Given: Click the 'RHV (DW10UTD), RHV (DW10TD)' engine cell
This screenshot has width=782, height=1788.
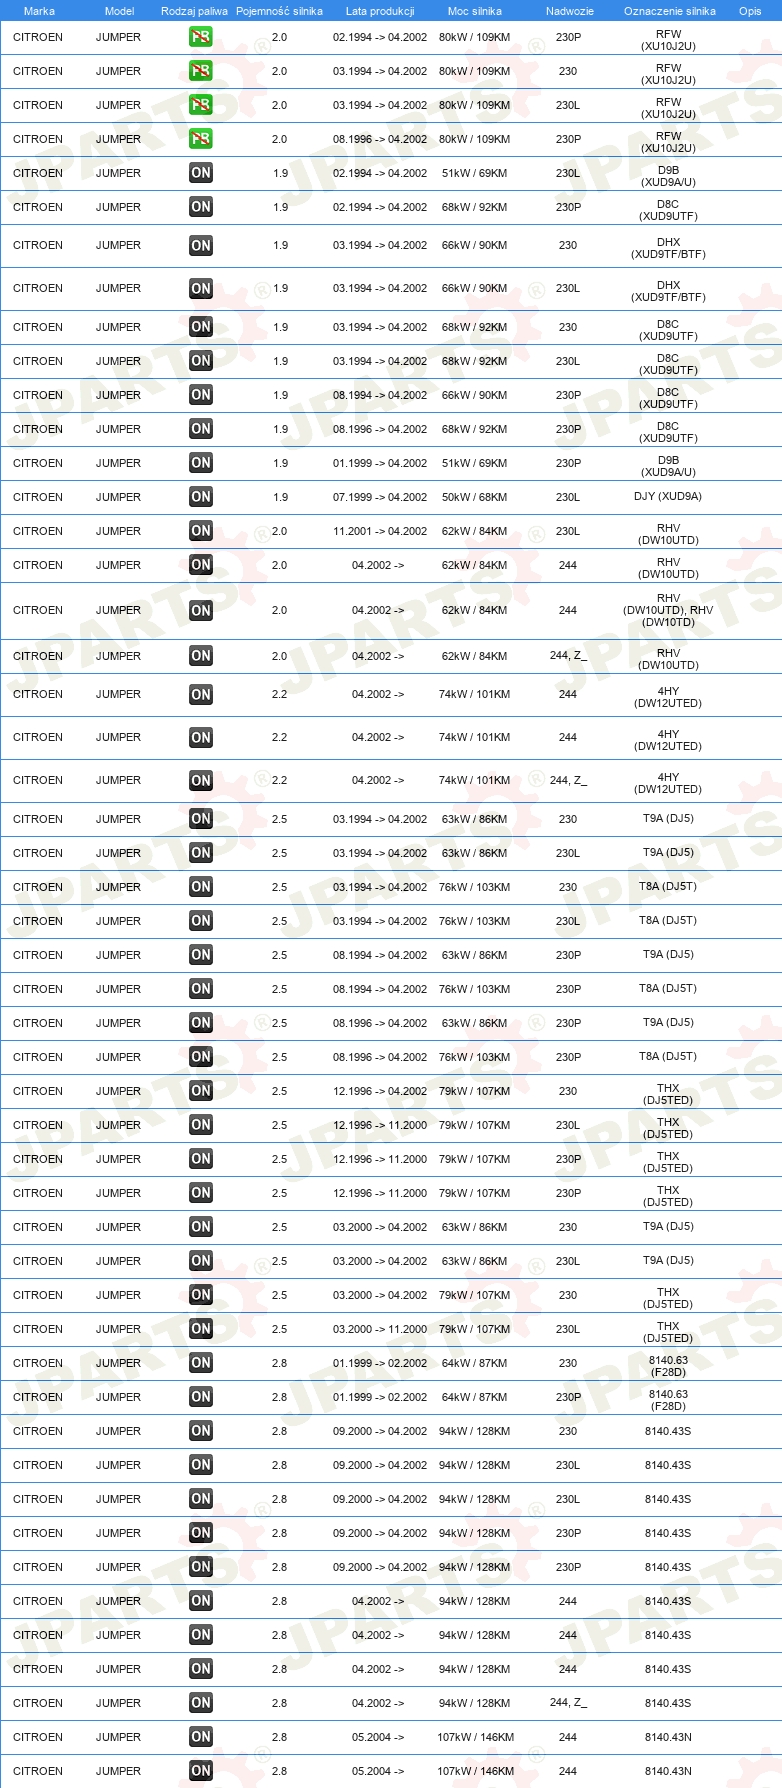Looking at the screenshot, I should (x=668, y=610).
